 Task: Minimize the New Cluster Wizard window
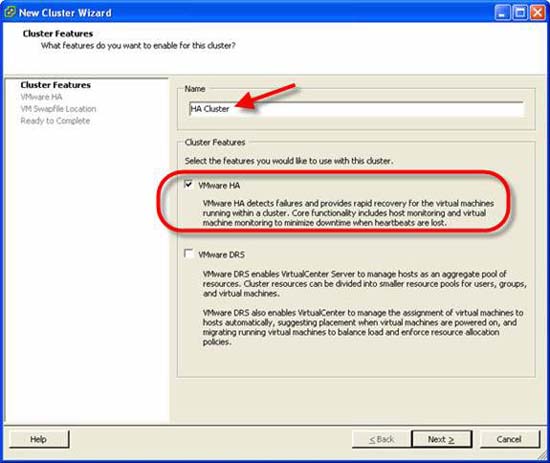[502, 13]
